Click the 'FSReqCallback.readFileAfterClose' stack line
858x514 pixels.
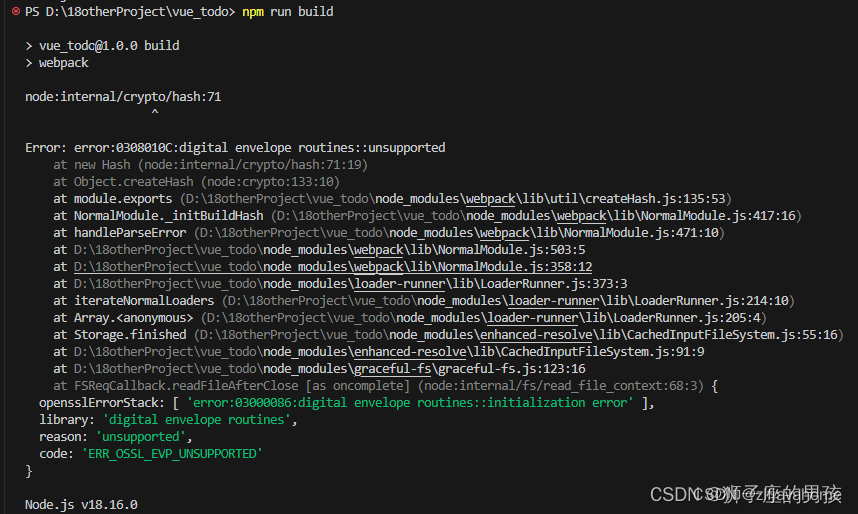(385, 386)
